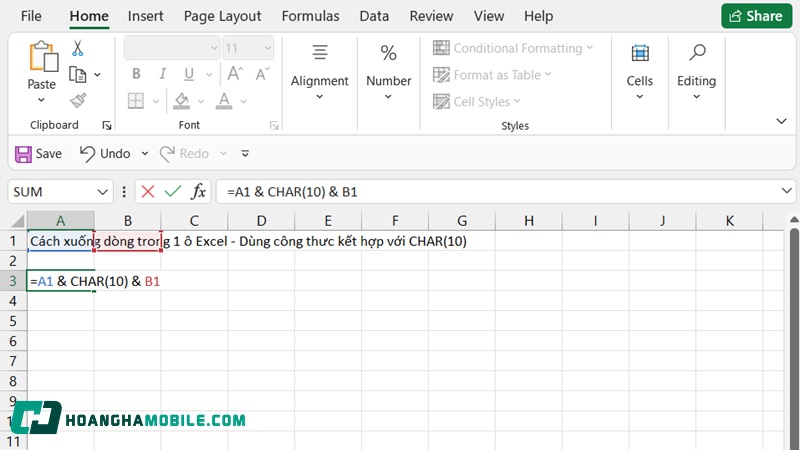Screen dimensions: 800x450
Task: Click Increase Font Size icon
Action: pos(235,74)
